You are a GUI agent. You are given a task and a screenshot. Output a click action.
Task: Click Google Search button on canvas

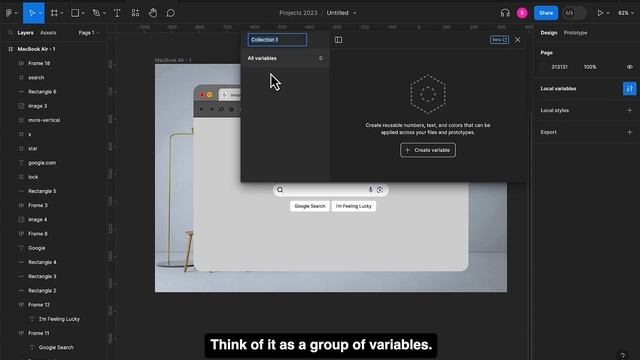click(x=310, y=206)
